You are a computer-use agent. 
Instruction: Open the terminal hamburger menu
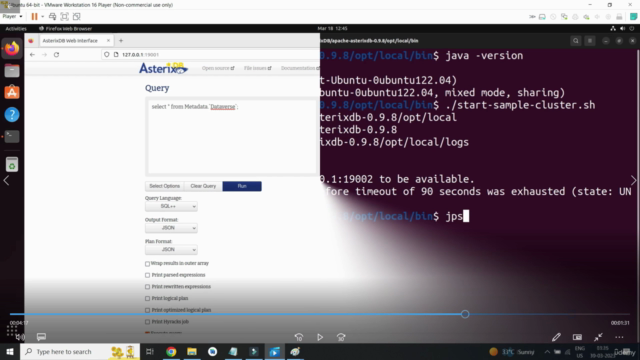[x=590, y=41]
